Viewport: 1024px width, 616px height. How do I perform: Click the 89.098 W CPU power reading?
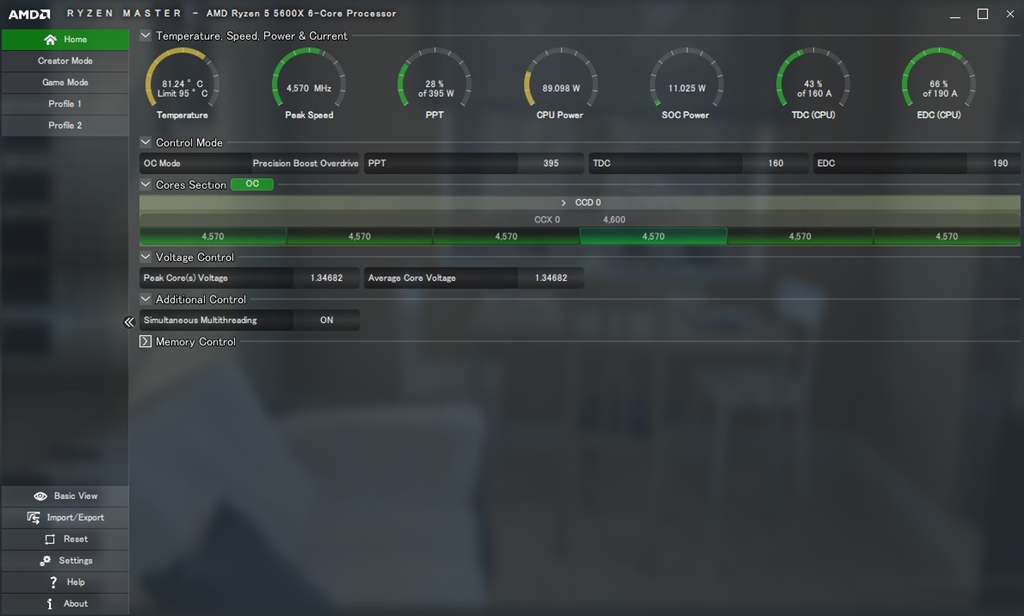tap(561, 88)
